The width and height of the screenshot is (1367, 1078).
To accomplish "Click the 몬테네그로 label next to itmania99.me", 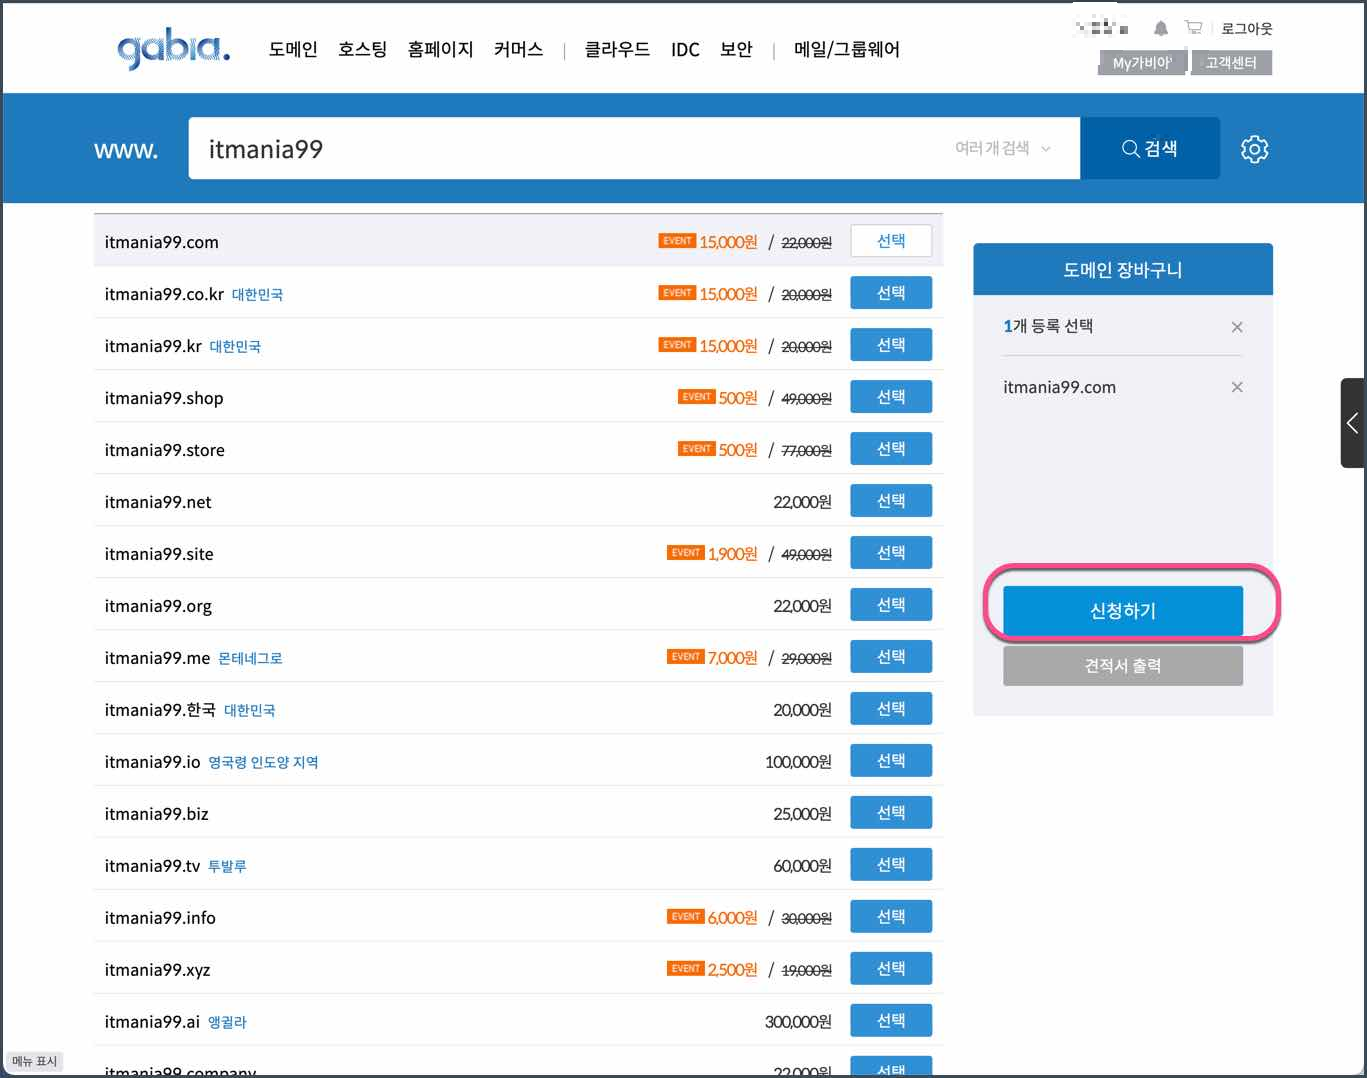I will point(250,659).
